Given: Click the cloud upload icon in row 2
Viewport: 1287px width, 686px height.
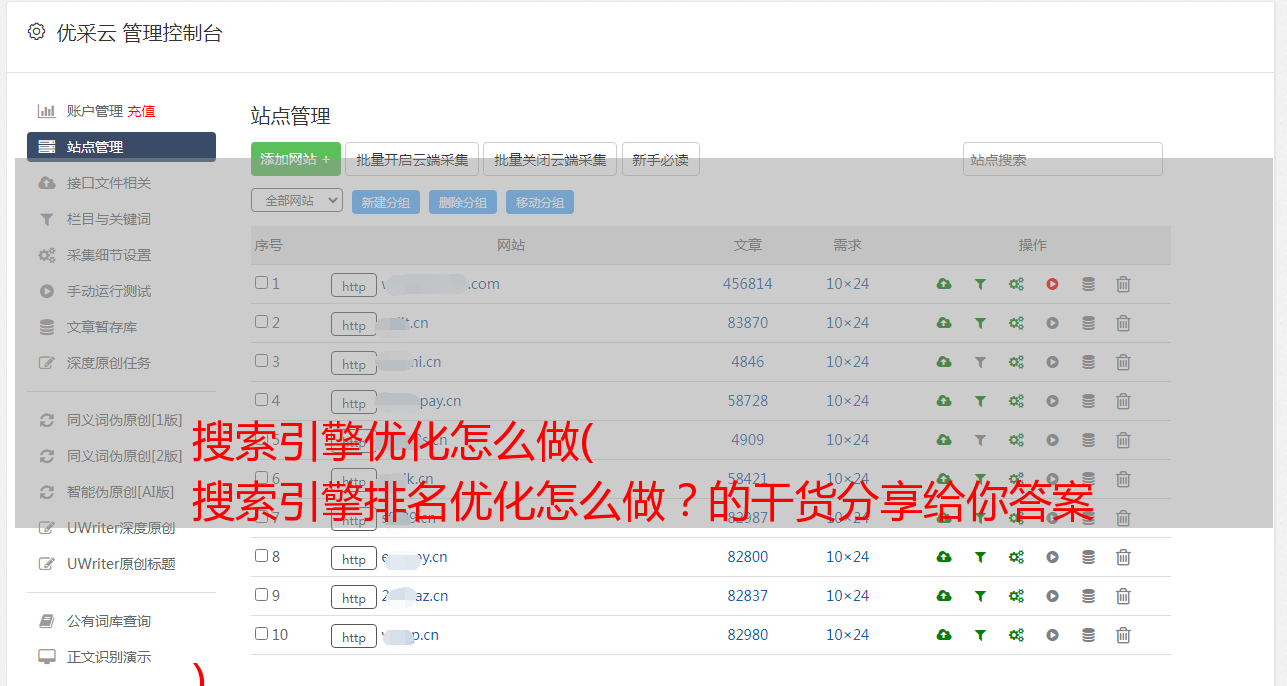Looking at the screenshot, I should coord(944,323).
